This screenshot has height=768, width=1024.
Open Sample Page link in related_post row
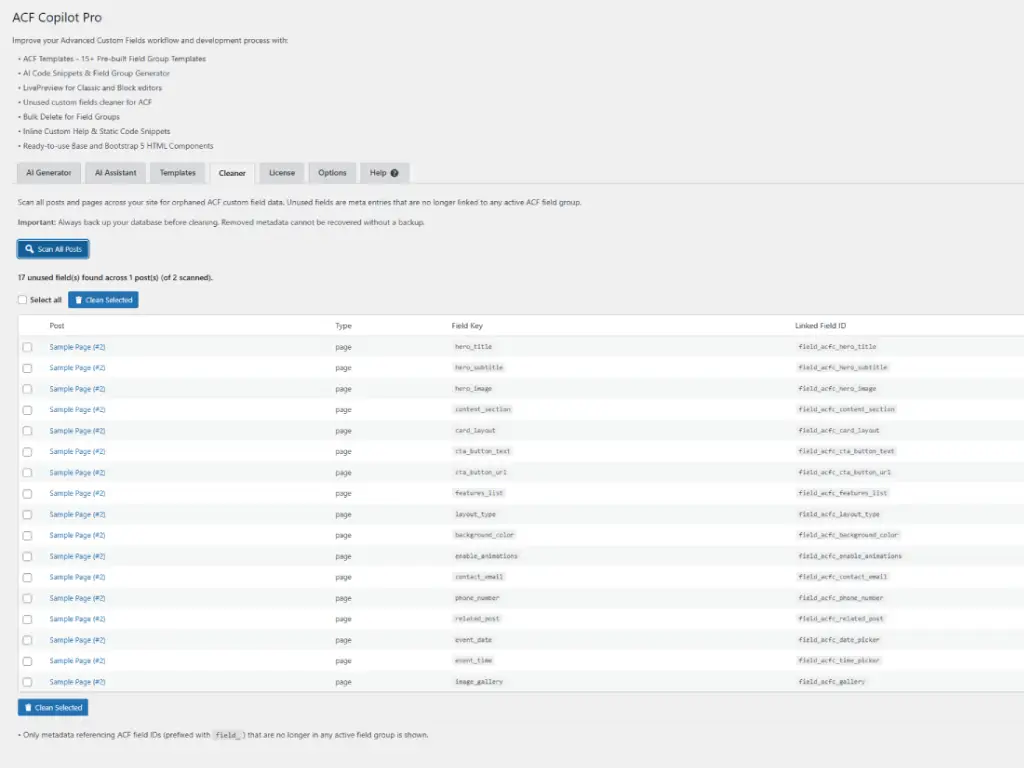click(x=77, y=619)
